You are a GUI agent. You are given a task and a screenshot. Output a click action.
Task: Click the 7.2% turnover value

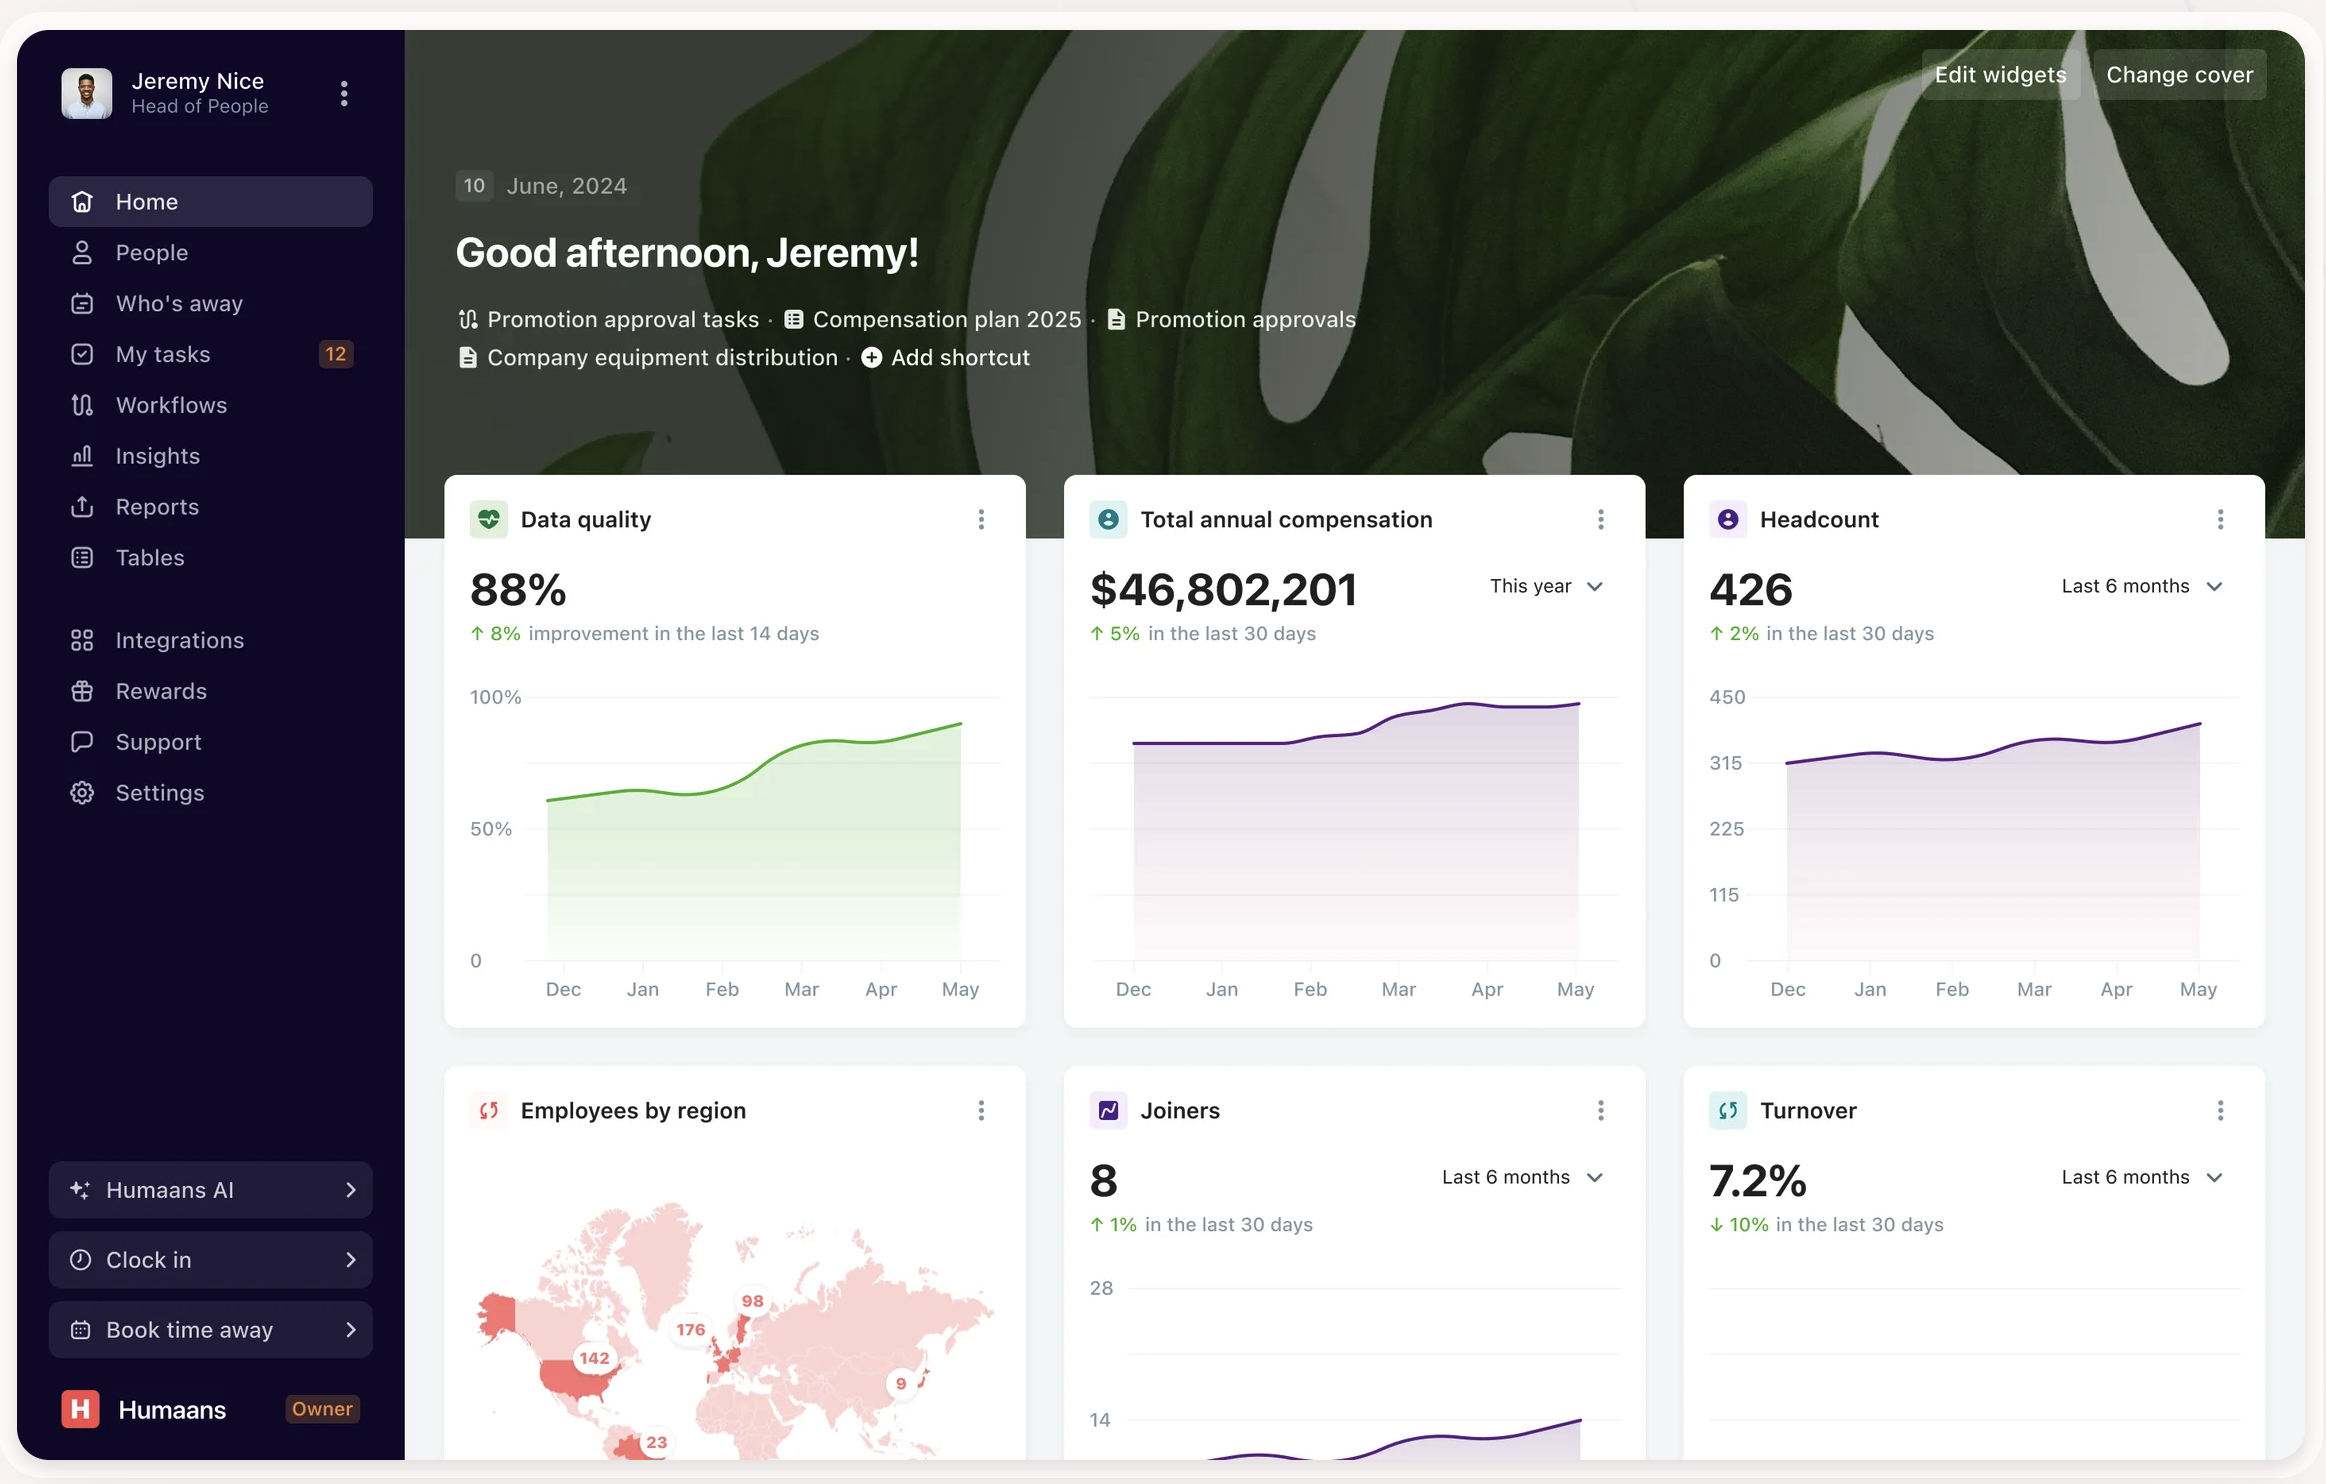(x=1758, y=1180)
